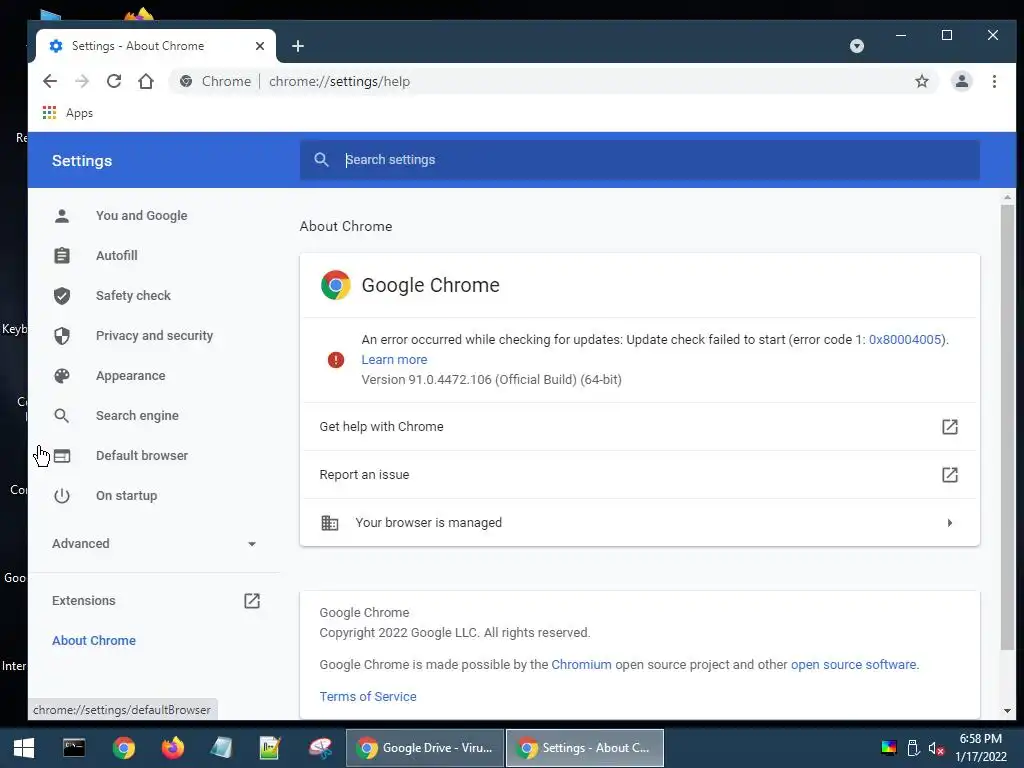The image size is (1024, 768).
Task: Click the settings page vertical scrollbar
Action: (1007, 427)
